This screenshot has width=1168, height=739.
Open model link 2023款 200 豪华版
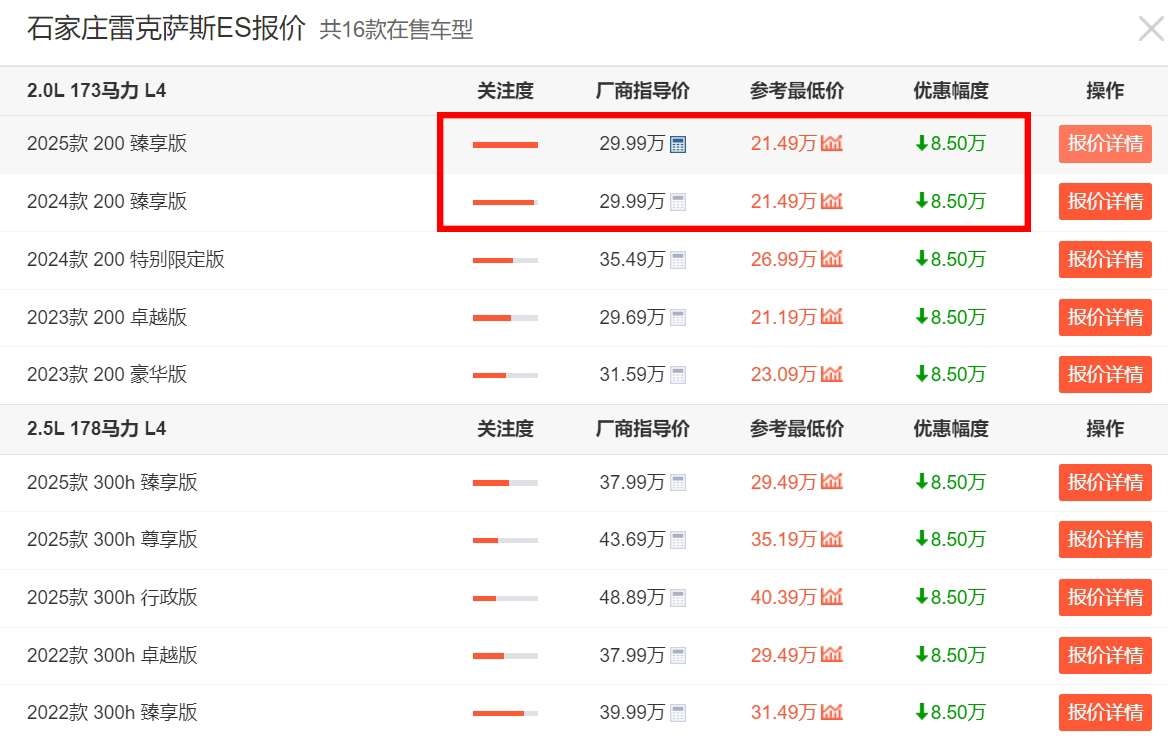tap(107, 375)
